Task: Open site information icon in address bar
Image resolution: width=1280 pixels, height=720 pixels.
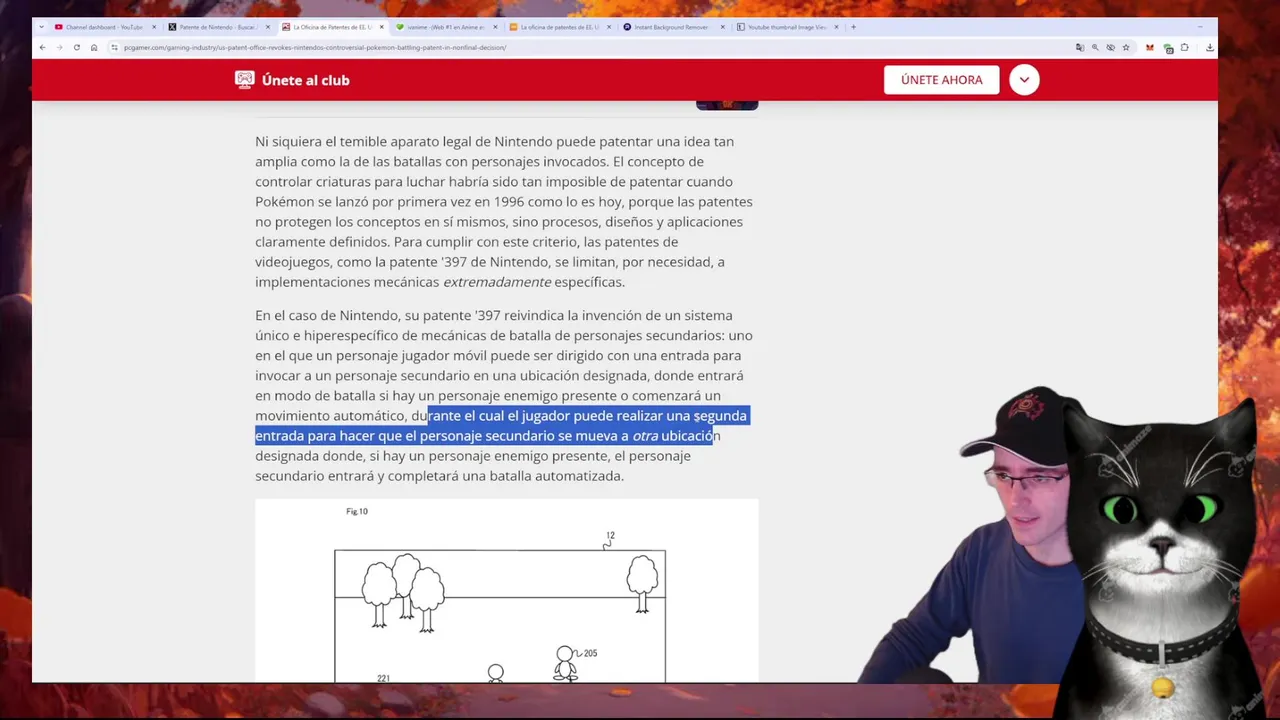Action: click(x=114, y=47)
